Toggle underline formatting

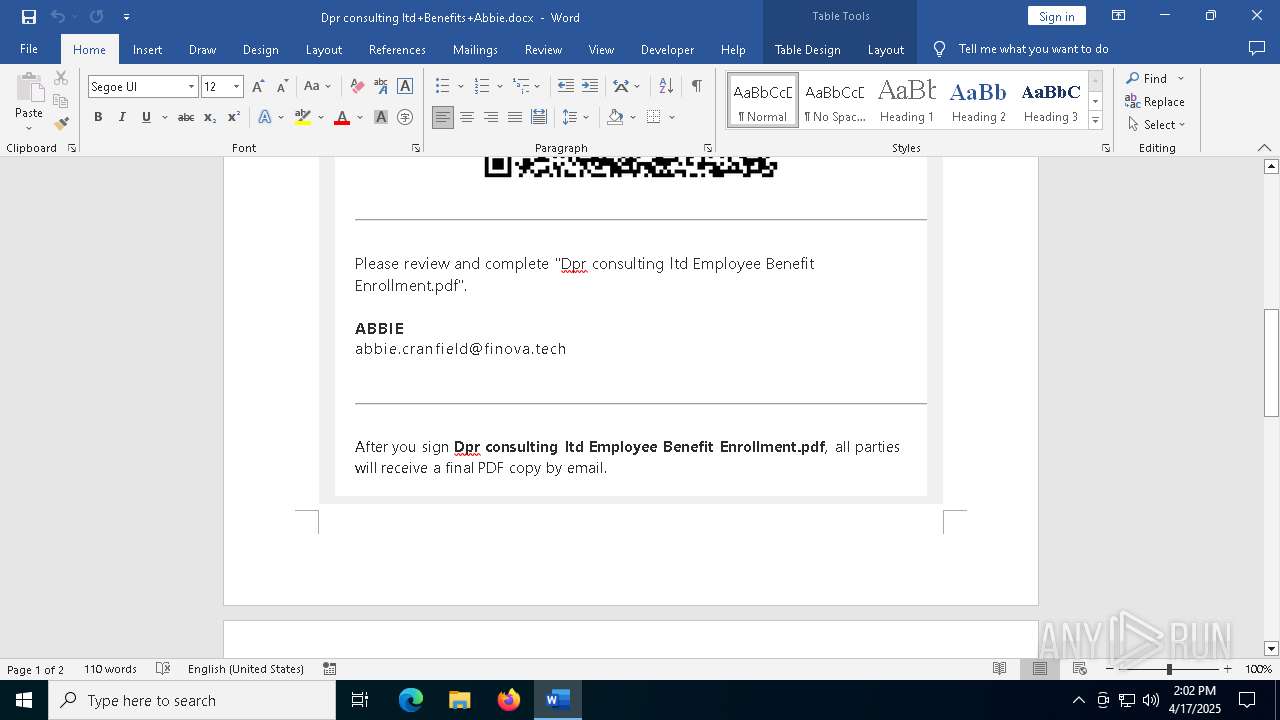pos(146,117)
